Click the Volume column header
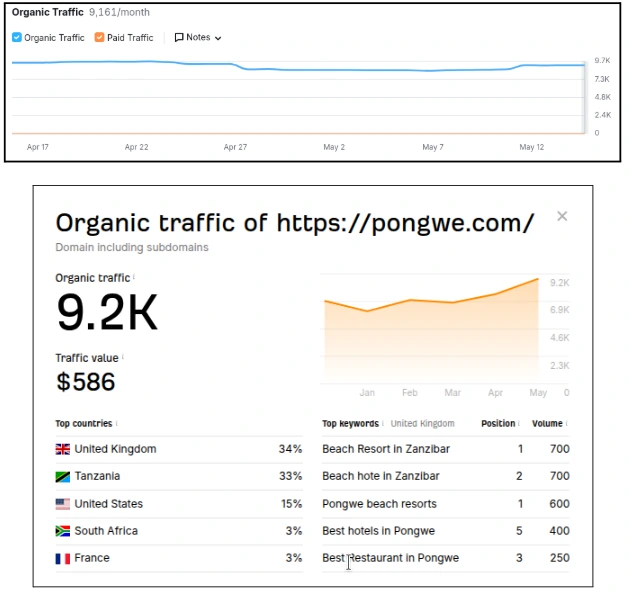Screen dimensions: 629x592 [547, 423]
